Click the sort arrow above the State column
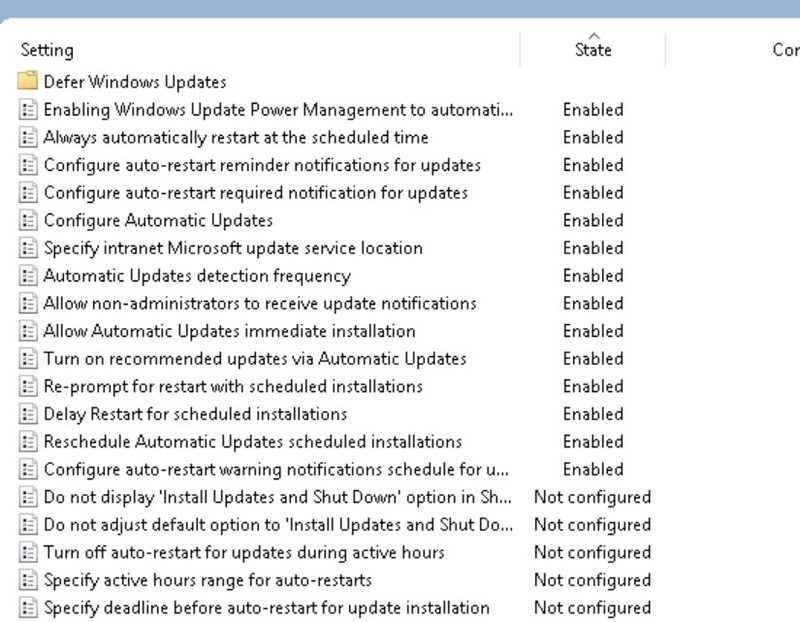The height and width of the screenshot is (622, 800). tap(593, 32)
